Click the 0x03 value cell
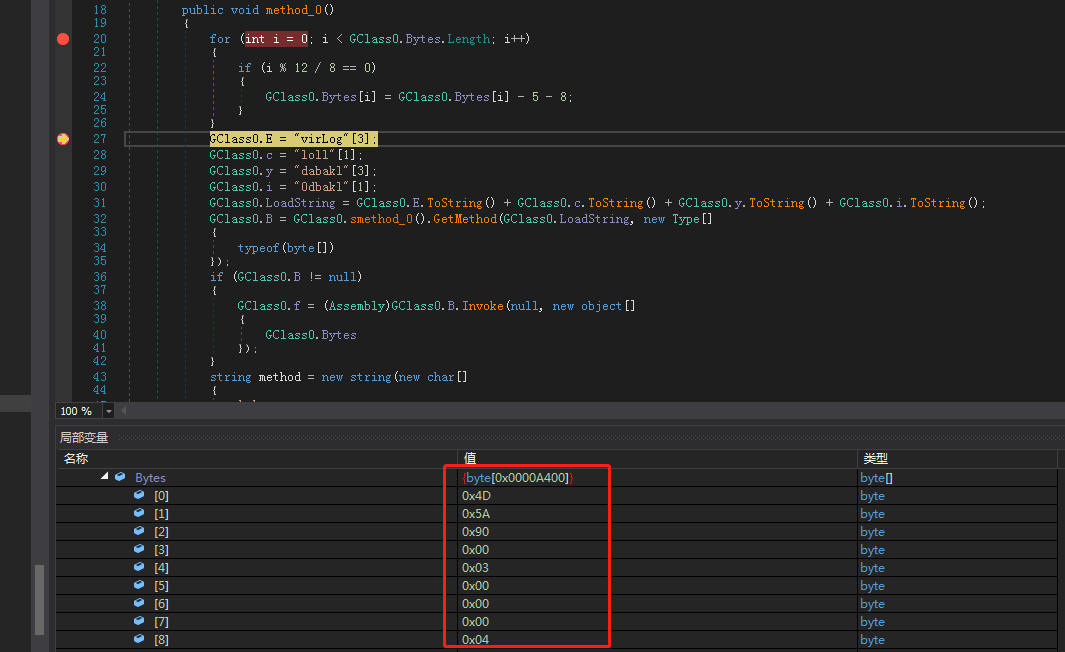This screenshot has width=1065, height=652. pos(657,568)
